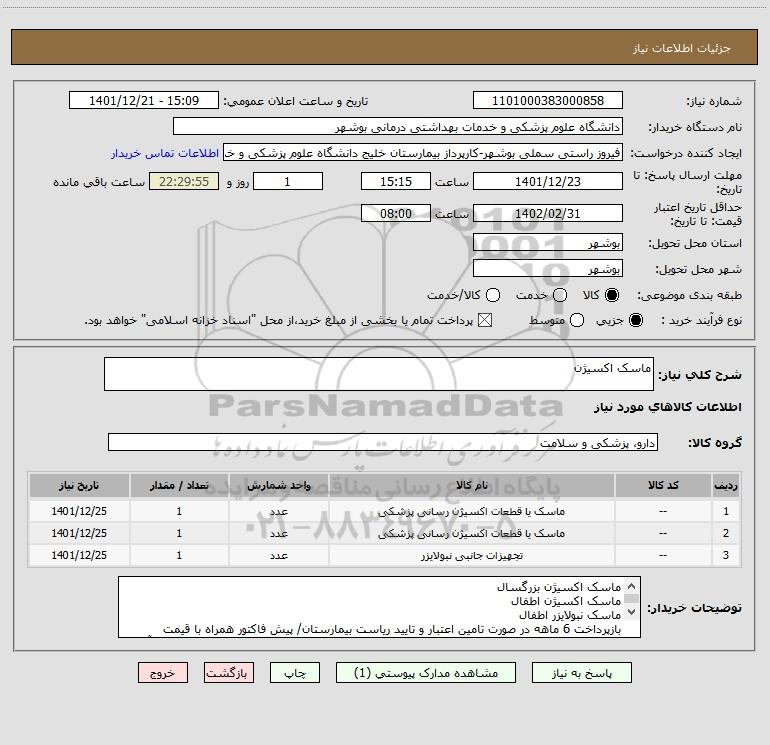770x745 pixels.
Task: Click scroll up arrow in buyer notes
Action: [632, 586]
